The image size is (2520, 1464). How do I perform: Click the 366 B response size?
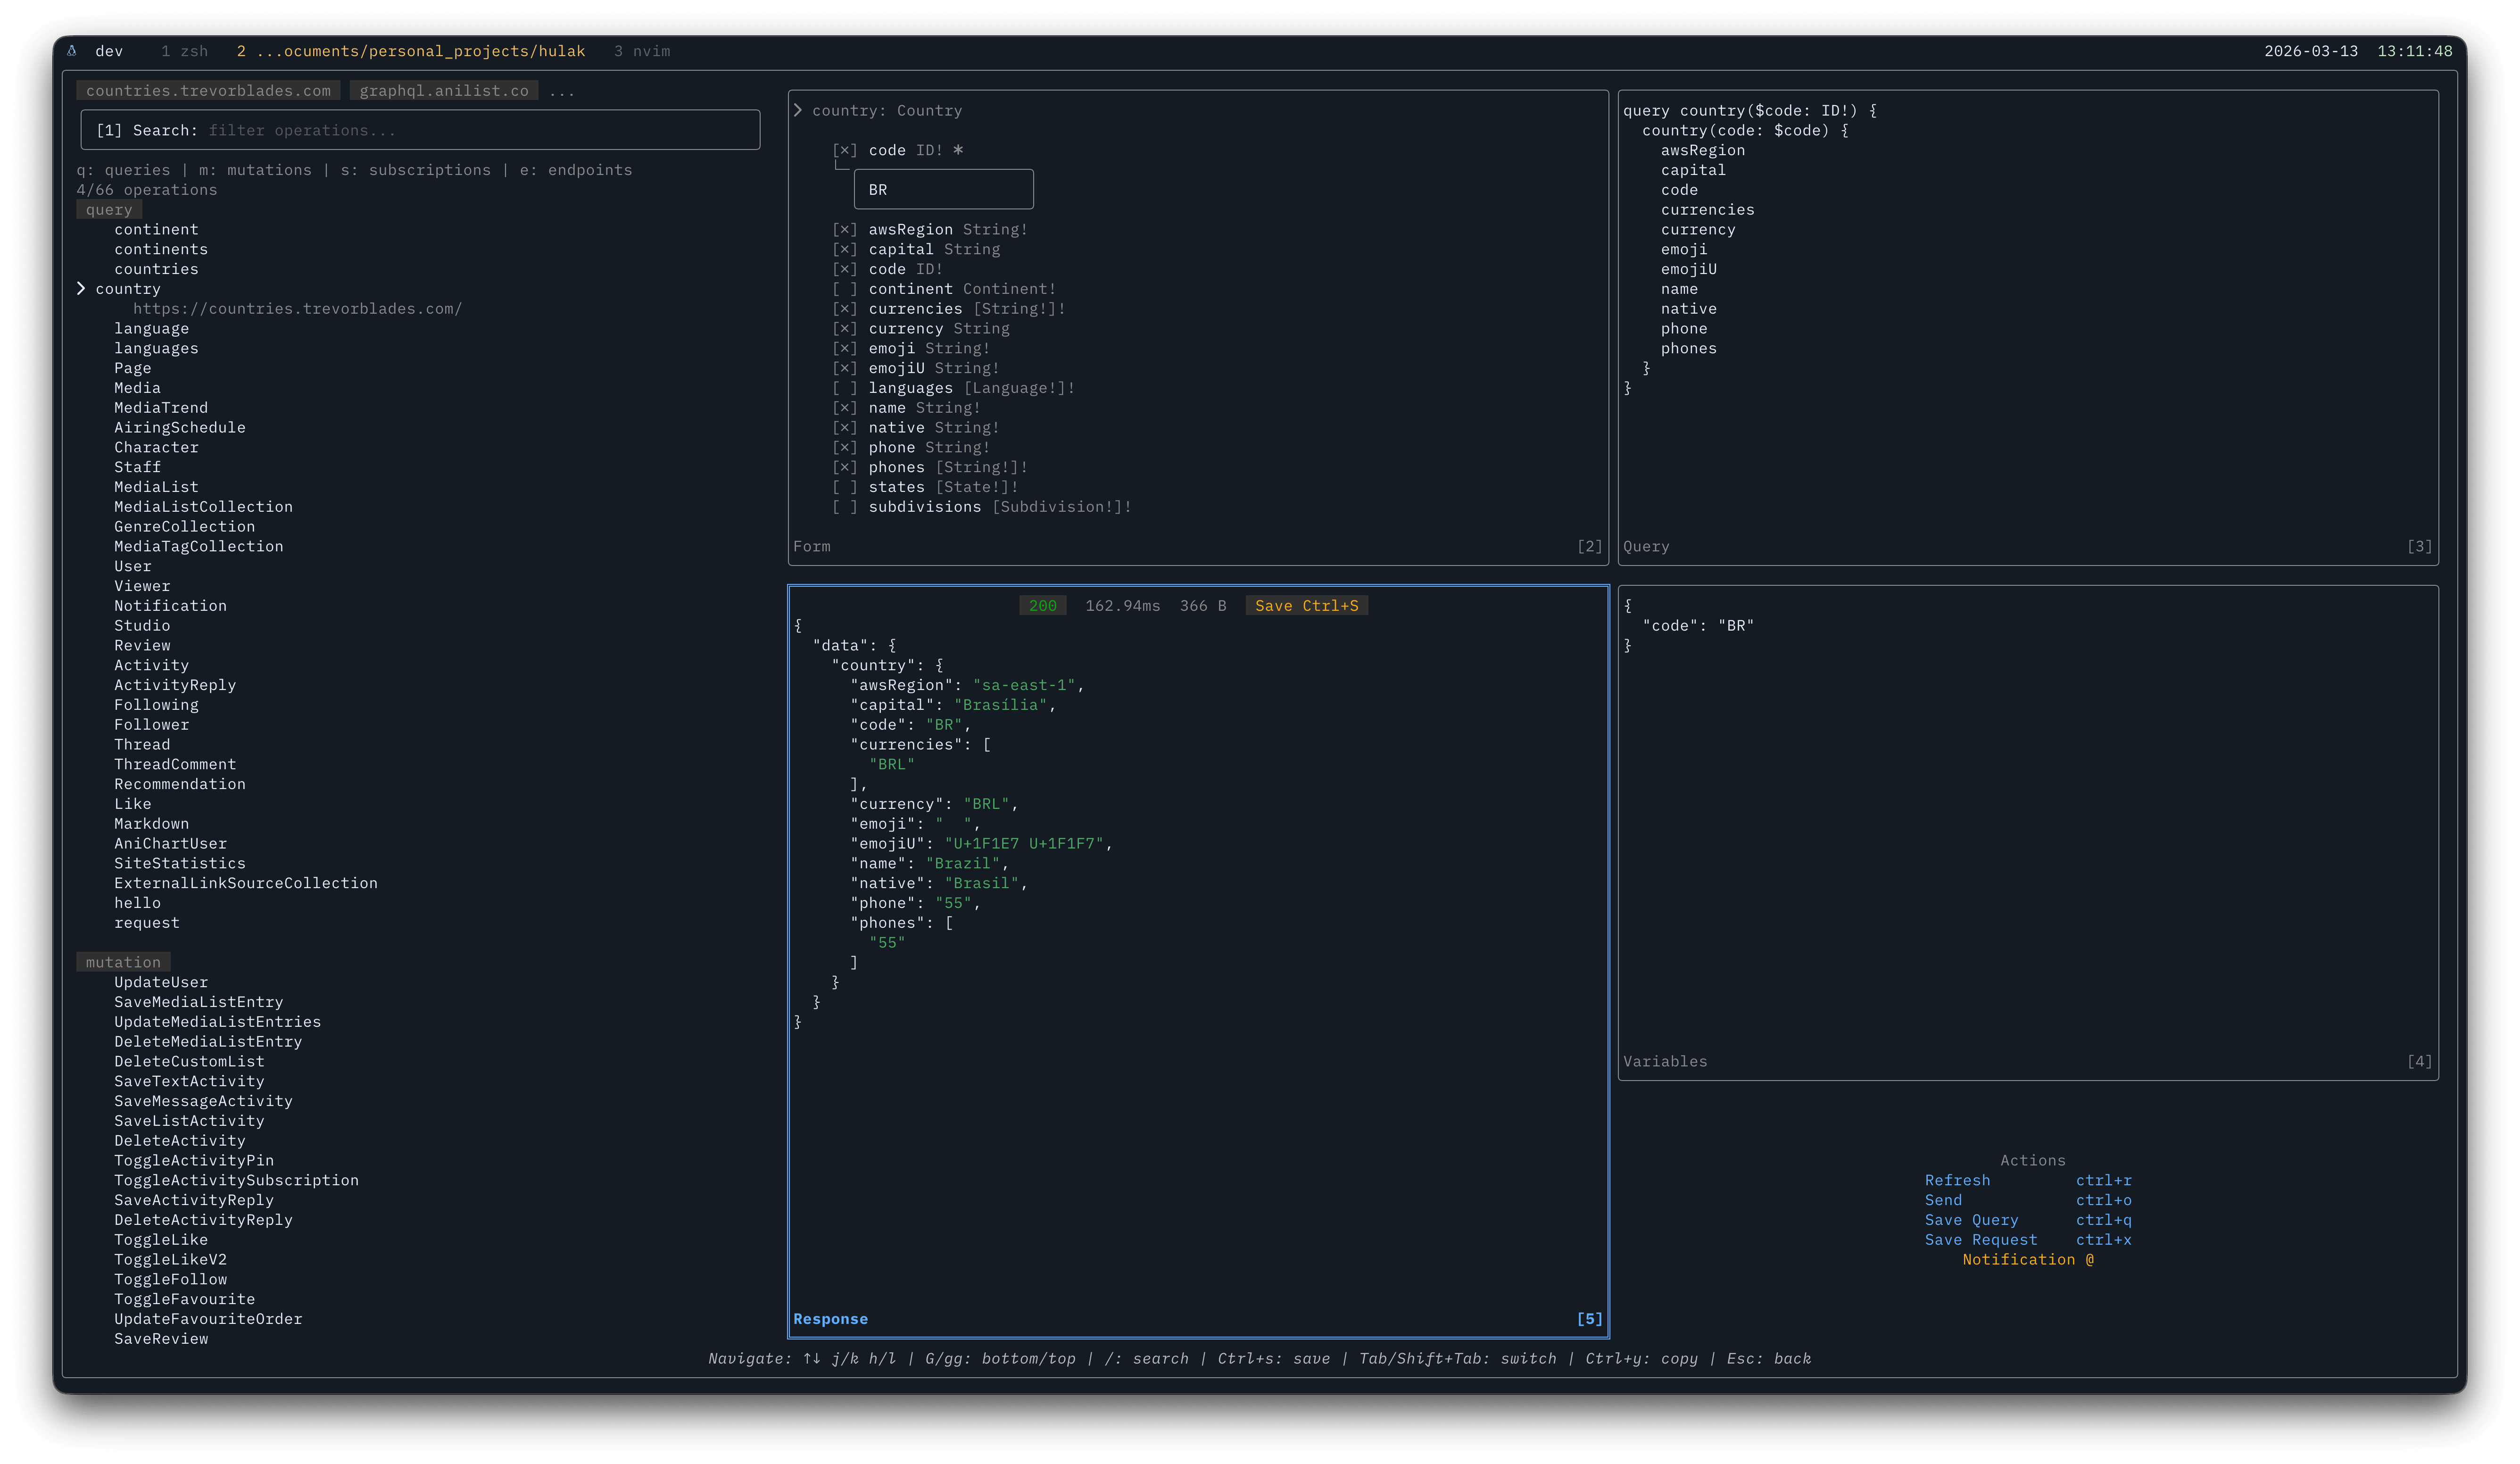[1203, 606]
